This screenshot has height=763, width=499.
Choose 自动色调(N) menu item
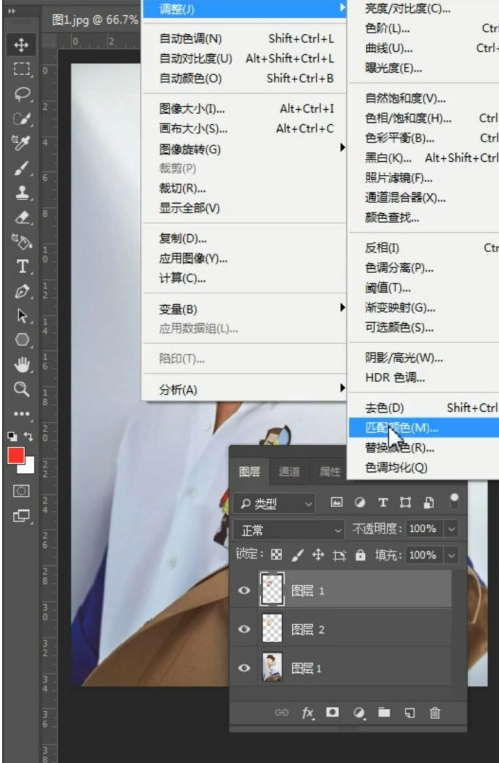244,38
